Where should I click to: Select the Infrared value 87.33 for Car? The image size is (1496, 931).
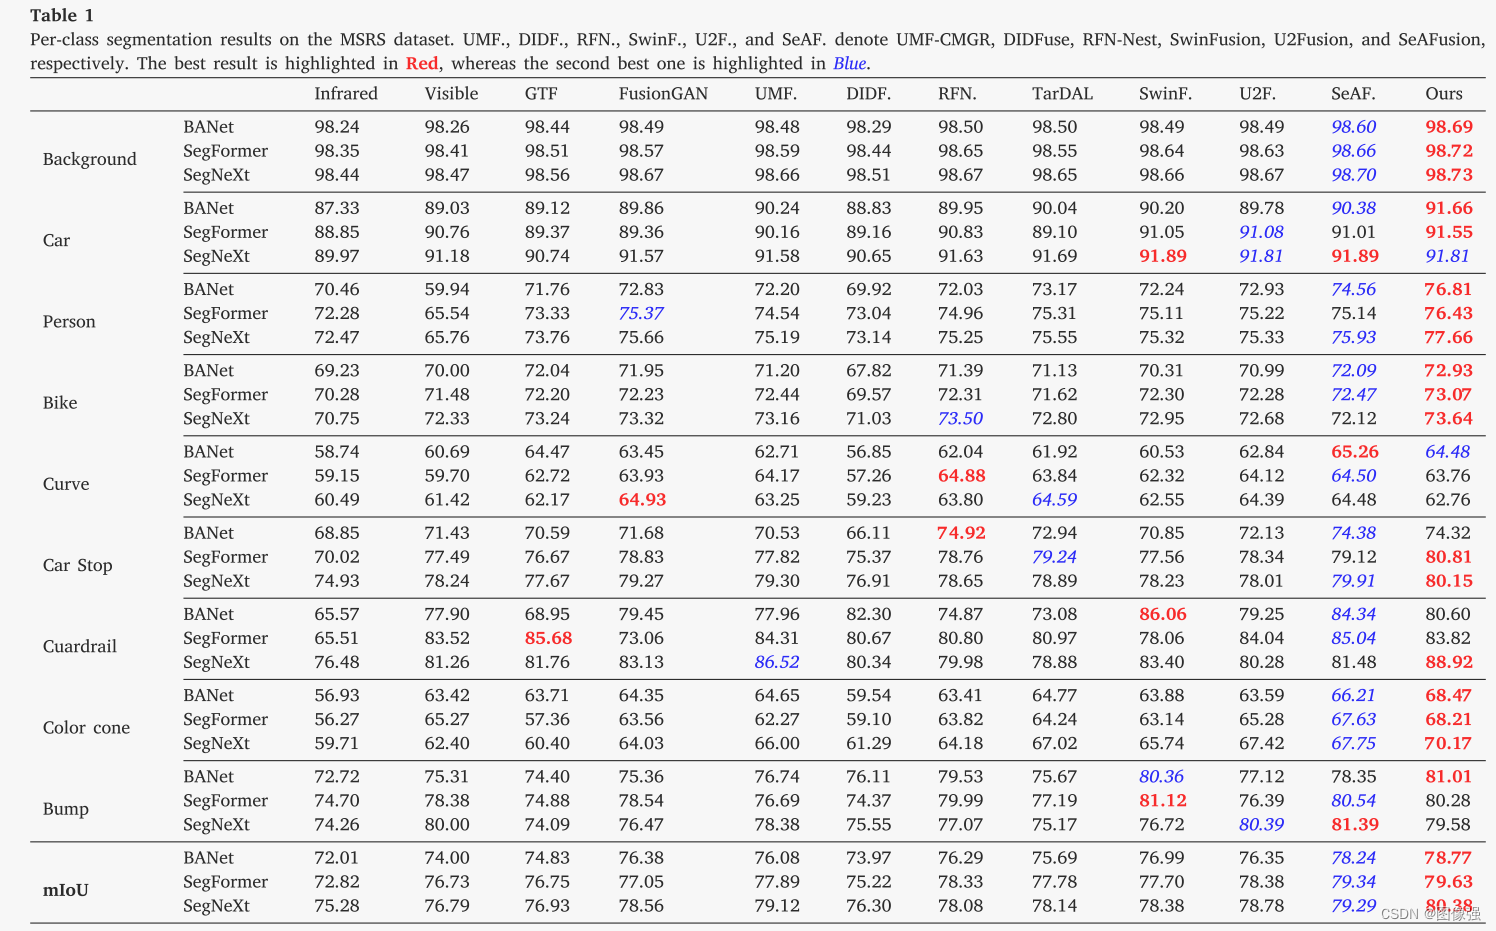[x=337, y=208]
